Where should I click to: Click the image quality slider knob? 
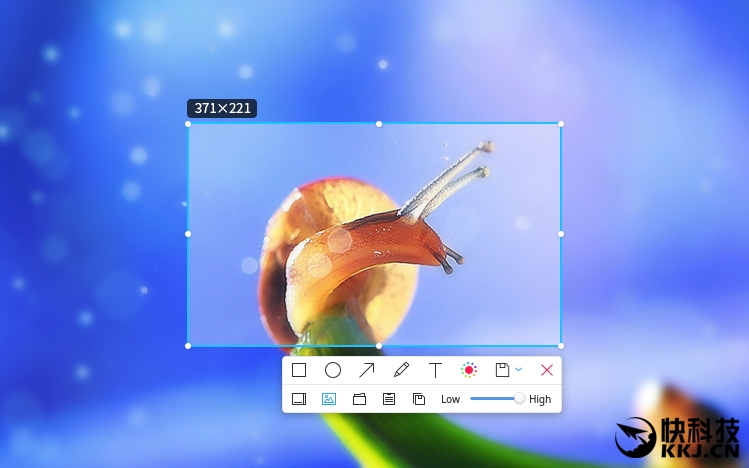click(x=519, y=398)
